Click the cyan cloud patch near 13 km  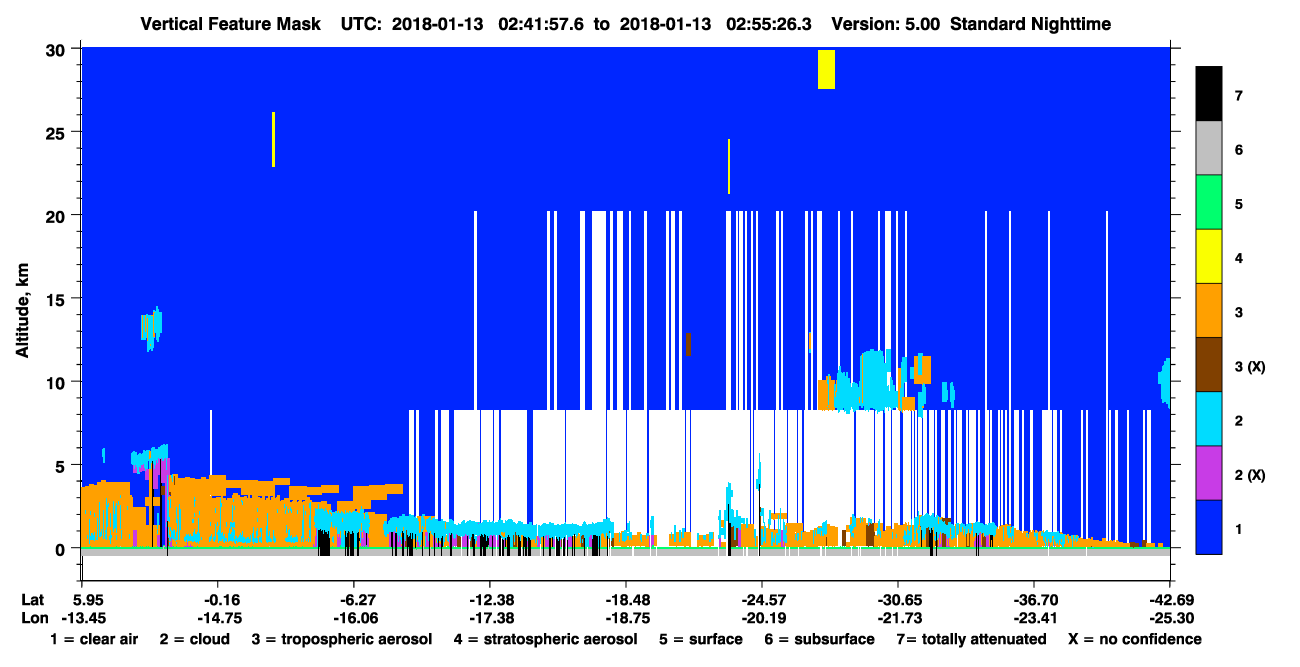click(151, 328)
